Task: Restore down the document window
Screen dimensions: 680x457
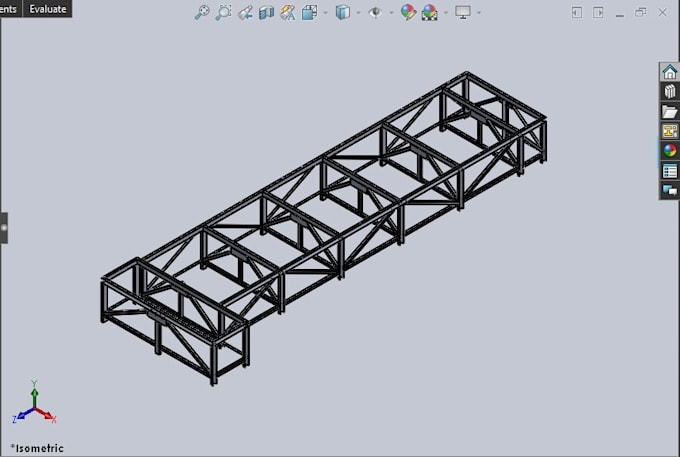Action: tap(641, 13)
